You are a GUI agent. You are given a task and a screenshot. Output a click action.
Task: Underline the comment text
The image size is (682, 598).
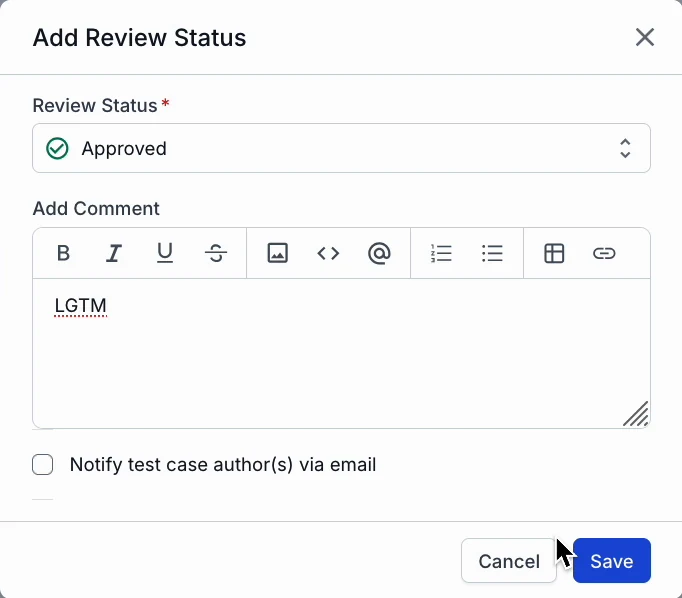point(165,253)
